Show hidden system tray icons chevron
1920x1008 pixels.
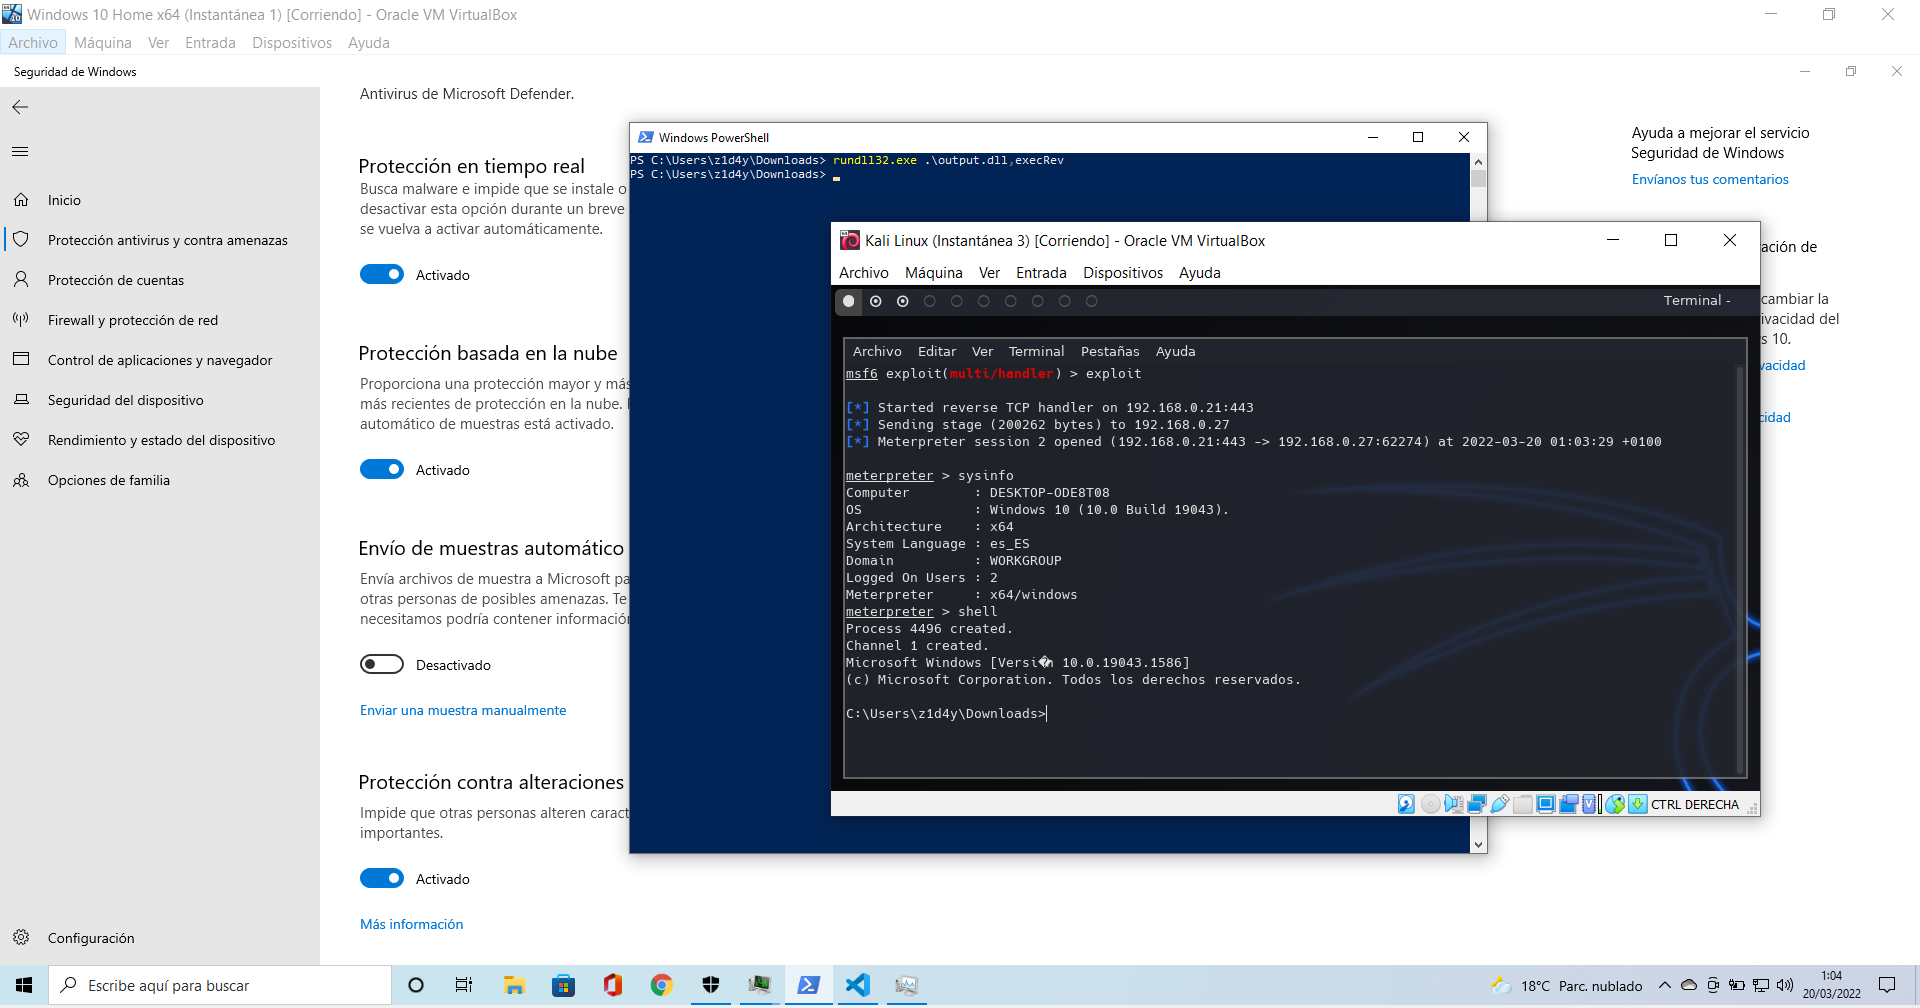point(1665,985)
